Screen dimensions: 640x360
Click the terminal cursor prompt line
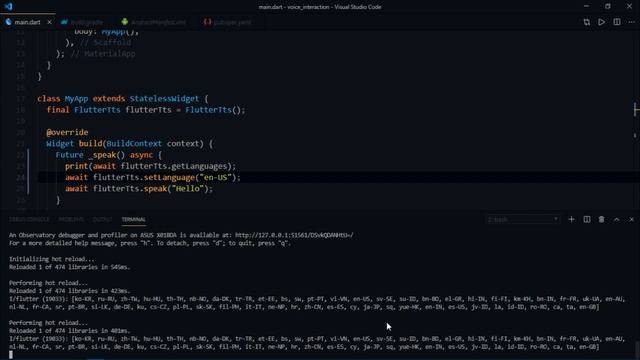pos(11,355)
